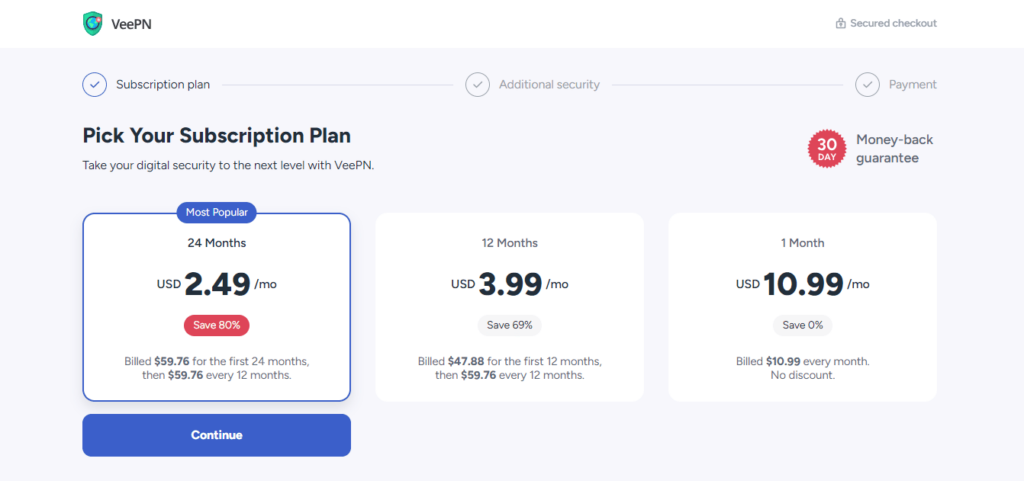Click the Save 0% badge

point(803,325)
